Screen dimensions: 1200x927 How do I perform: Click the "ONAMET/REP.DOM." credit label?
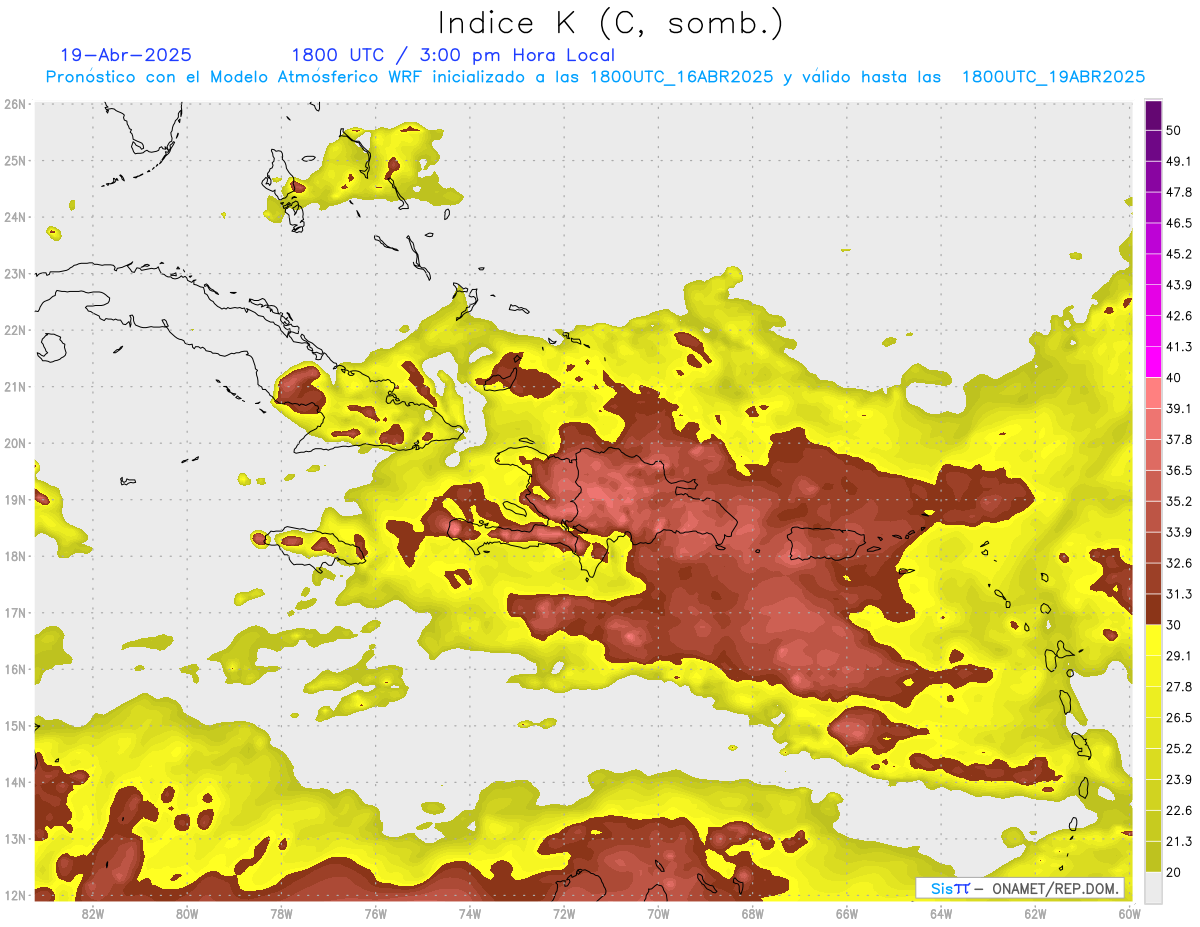(x=1054, y=888)
